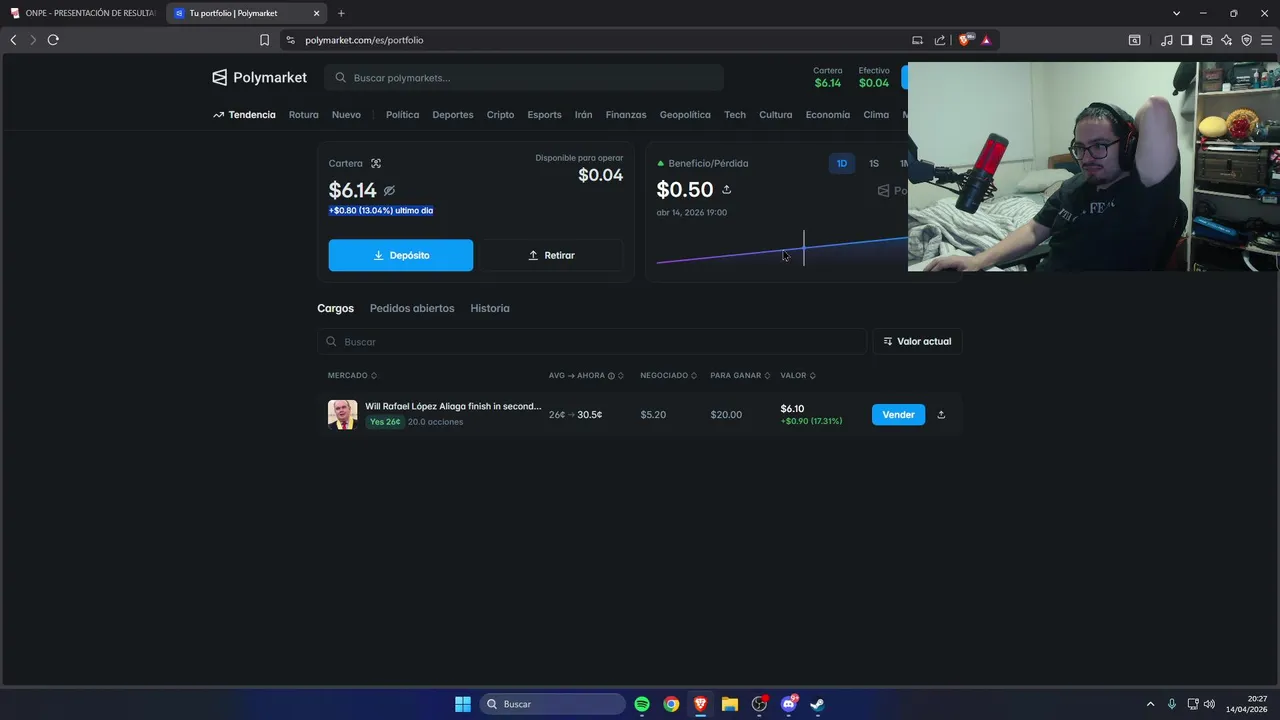Show hidden system tray icons chevron
Viewport: 1280px width, 720px height.
[x=1150, y=704]
